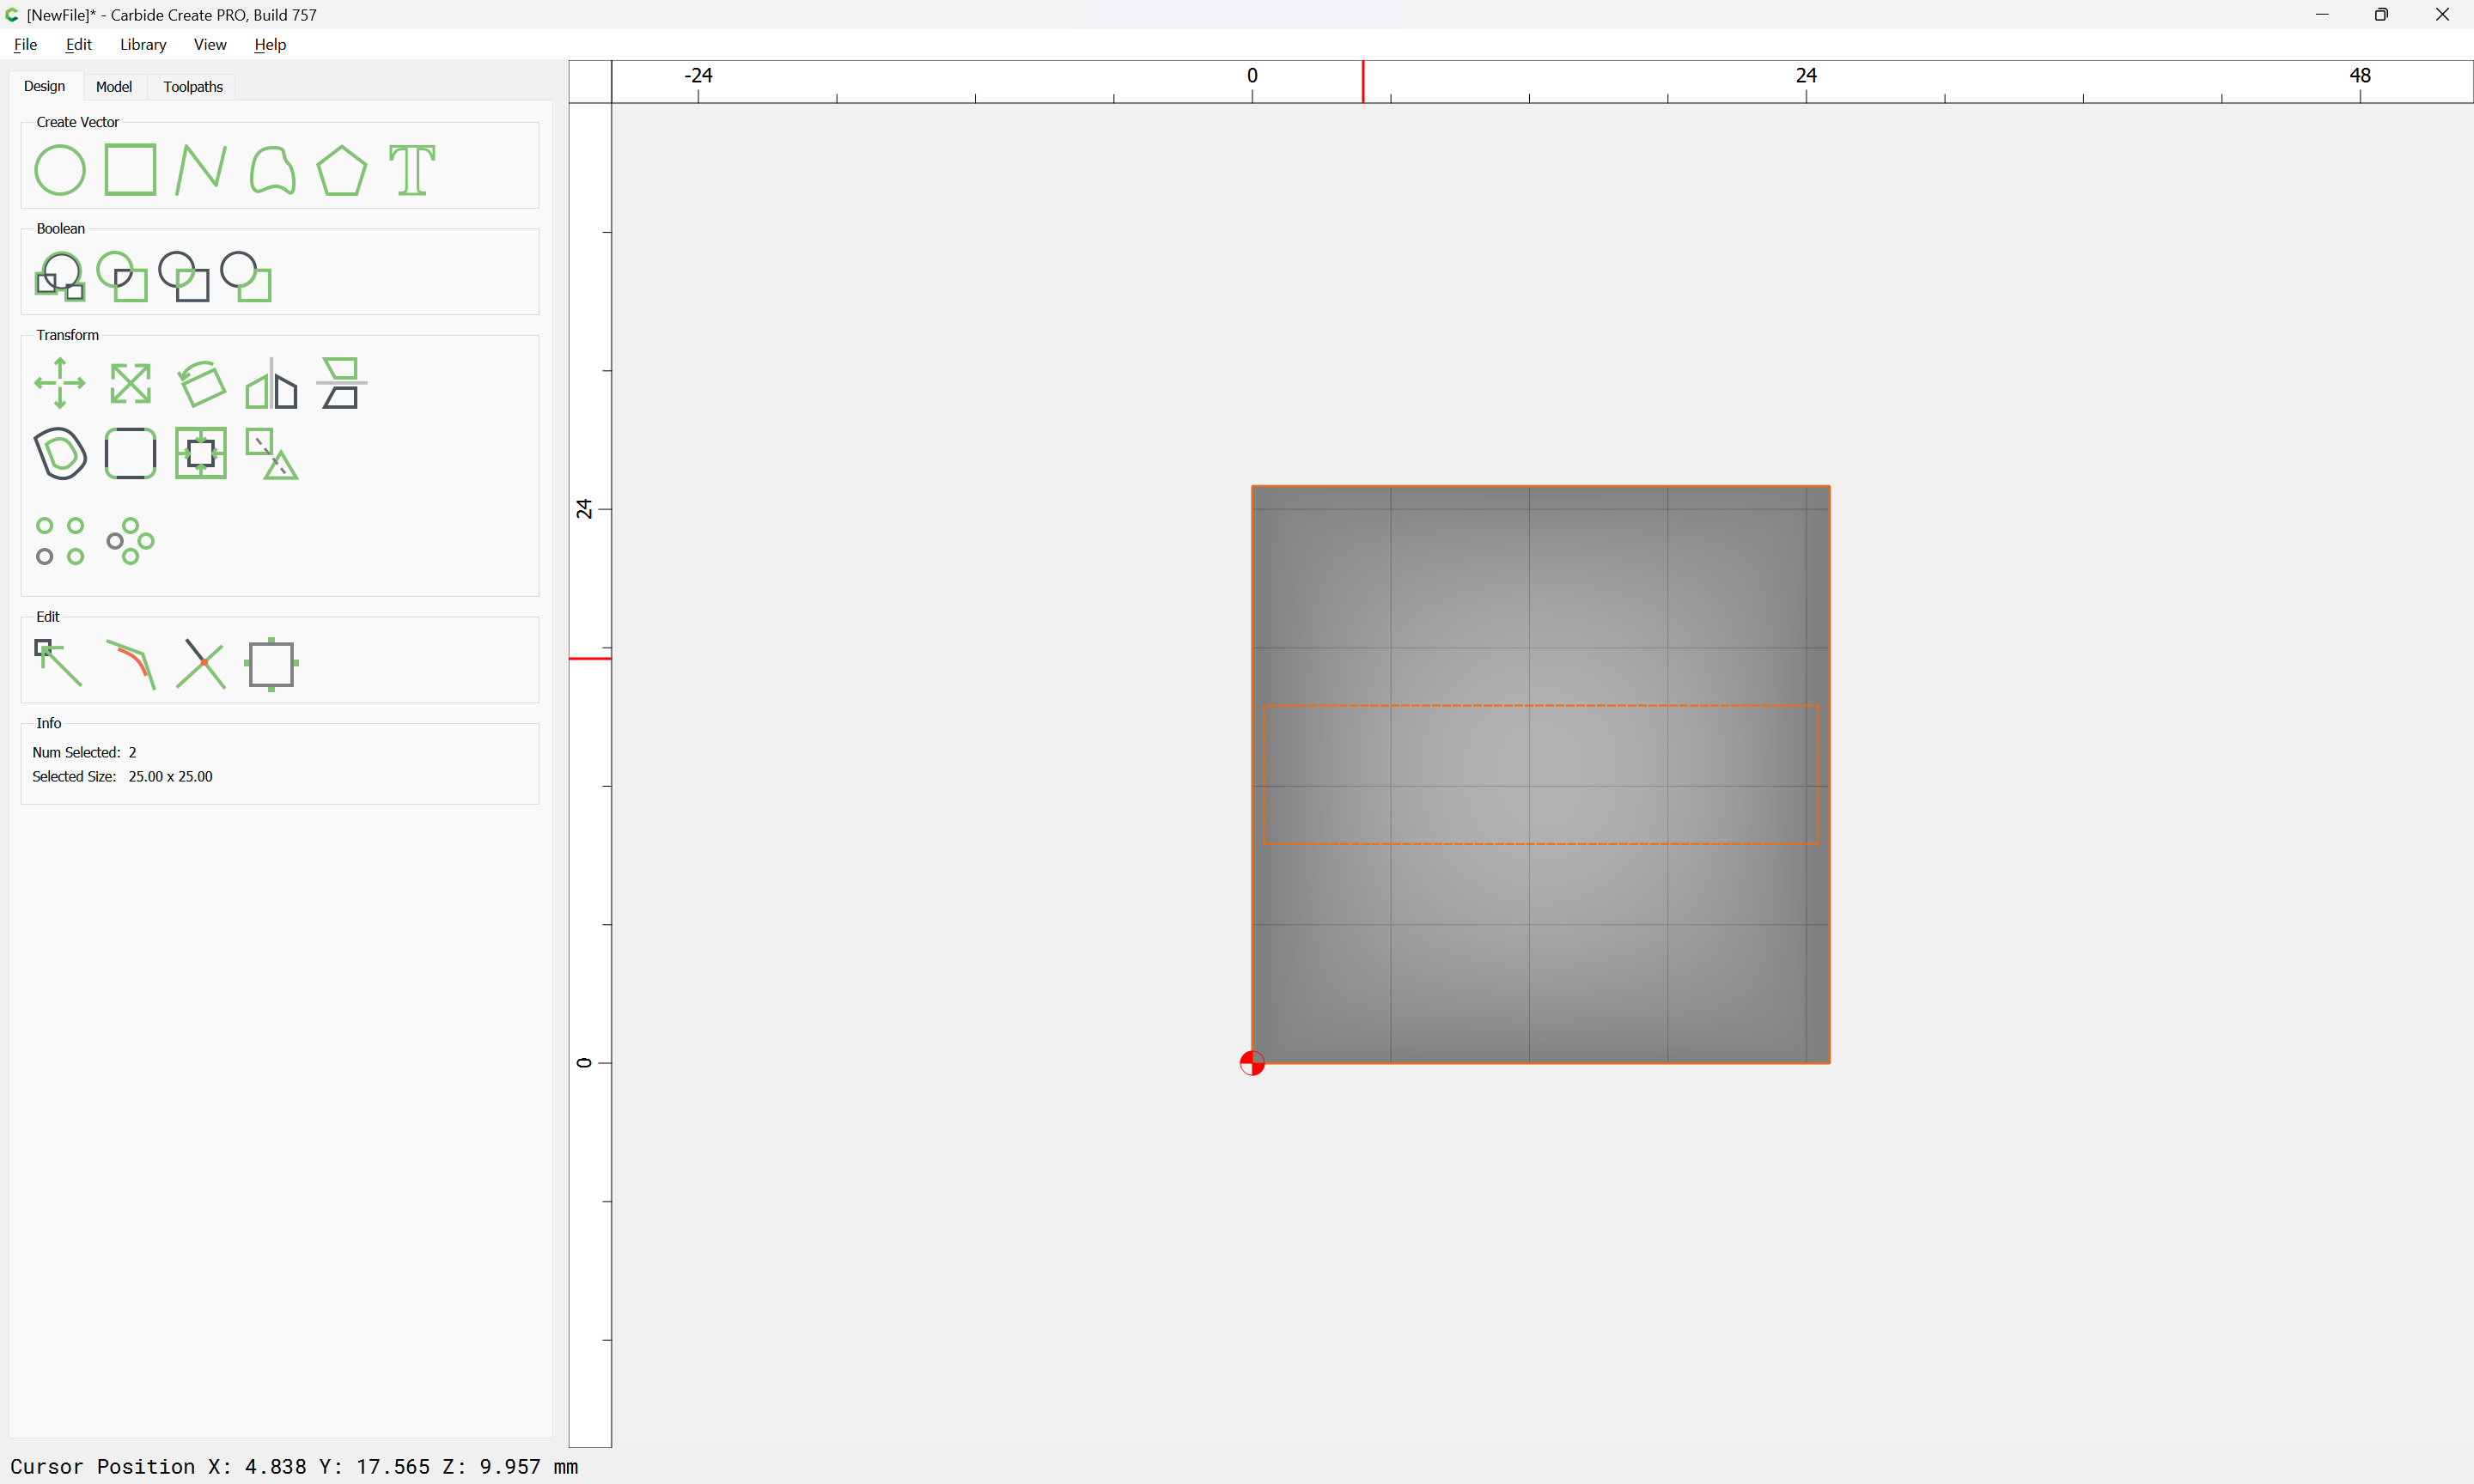Select the Polygon vector tool
This screenshot has width=2474, height=1484.
342,170
